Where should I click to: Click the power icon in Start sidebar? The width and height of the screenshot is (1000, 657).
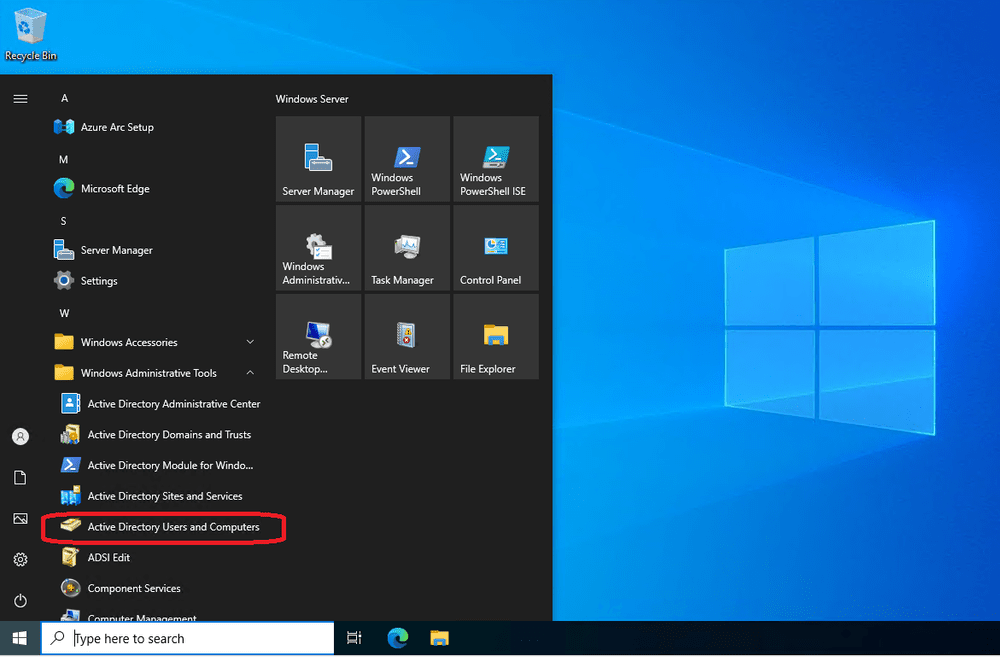click(20, 600)
